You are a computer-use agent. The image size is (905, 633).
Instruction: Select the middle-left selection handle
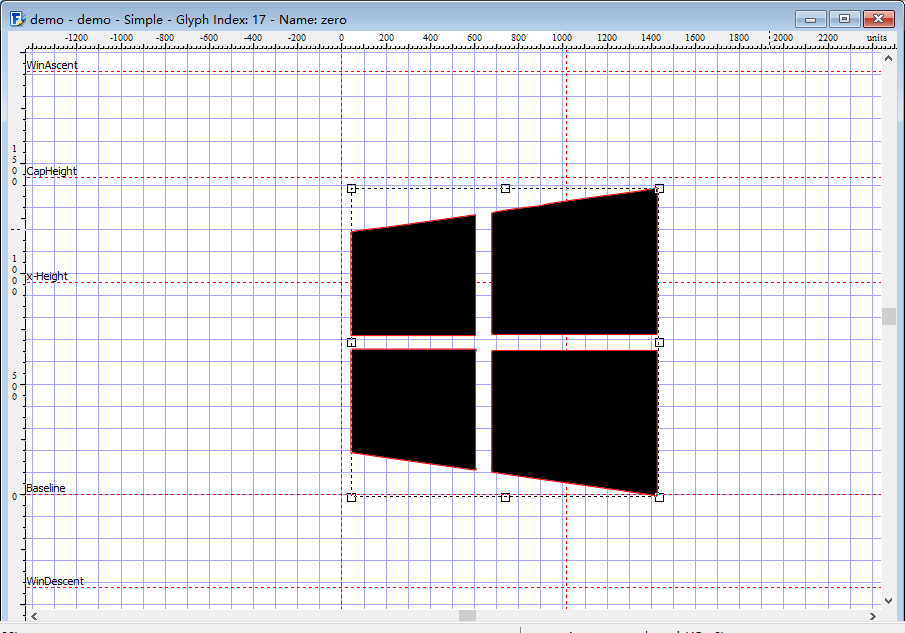pyautogui.click(x=351, y=343)
